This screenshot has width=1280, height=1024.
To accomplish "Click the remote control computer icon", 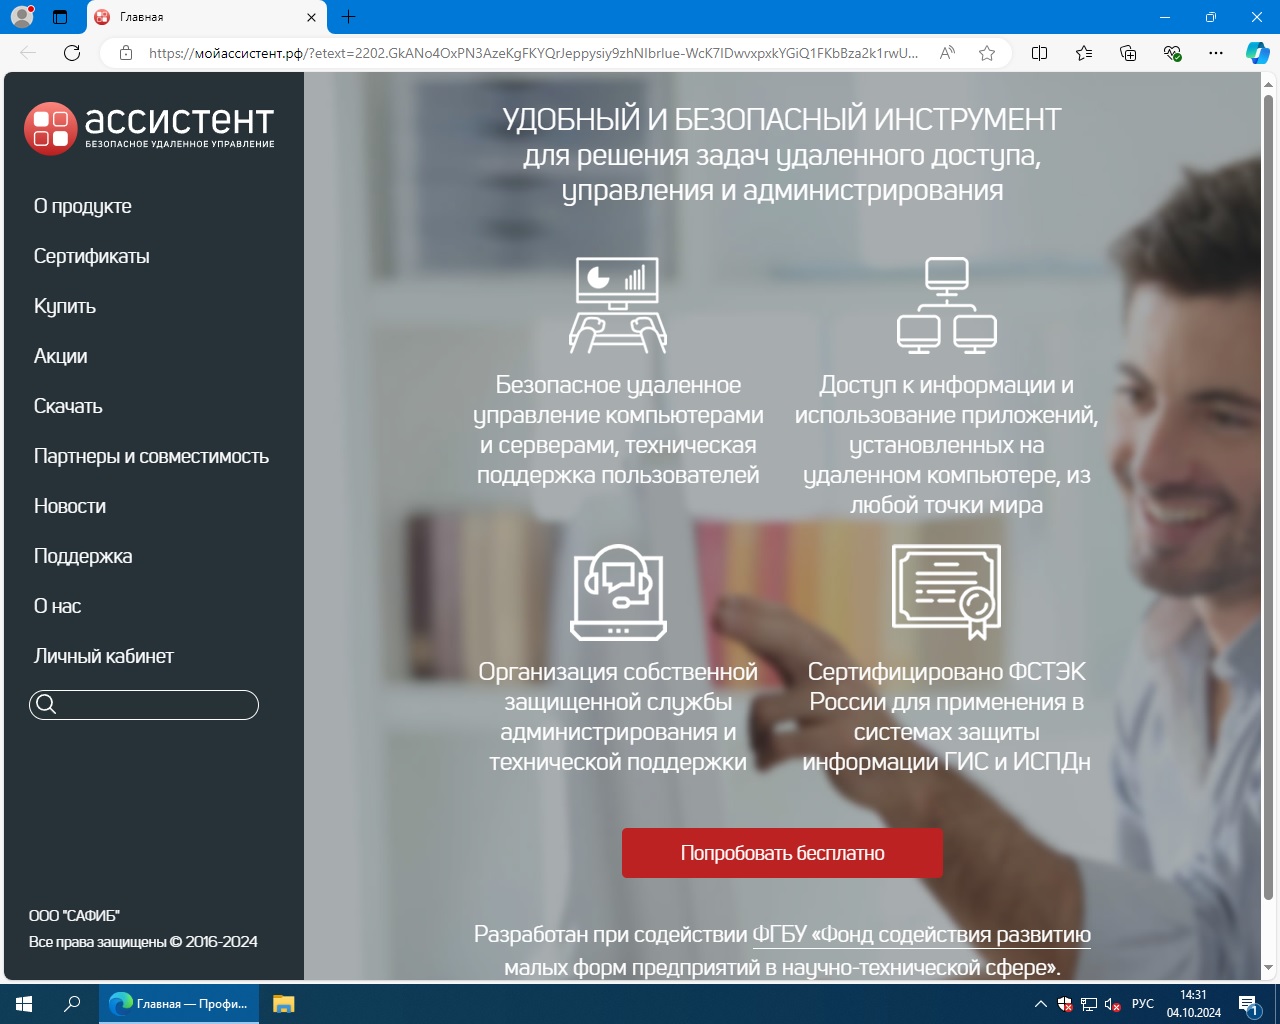I will pos(618,305).
